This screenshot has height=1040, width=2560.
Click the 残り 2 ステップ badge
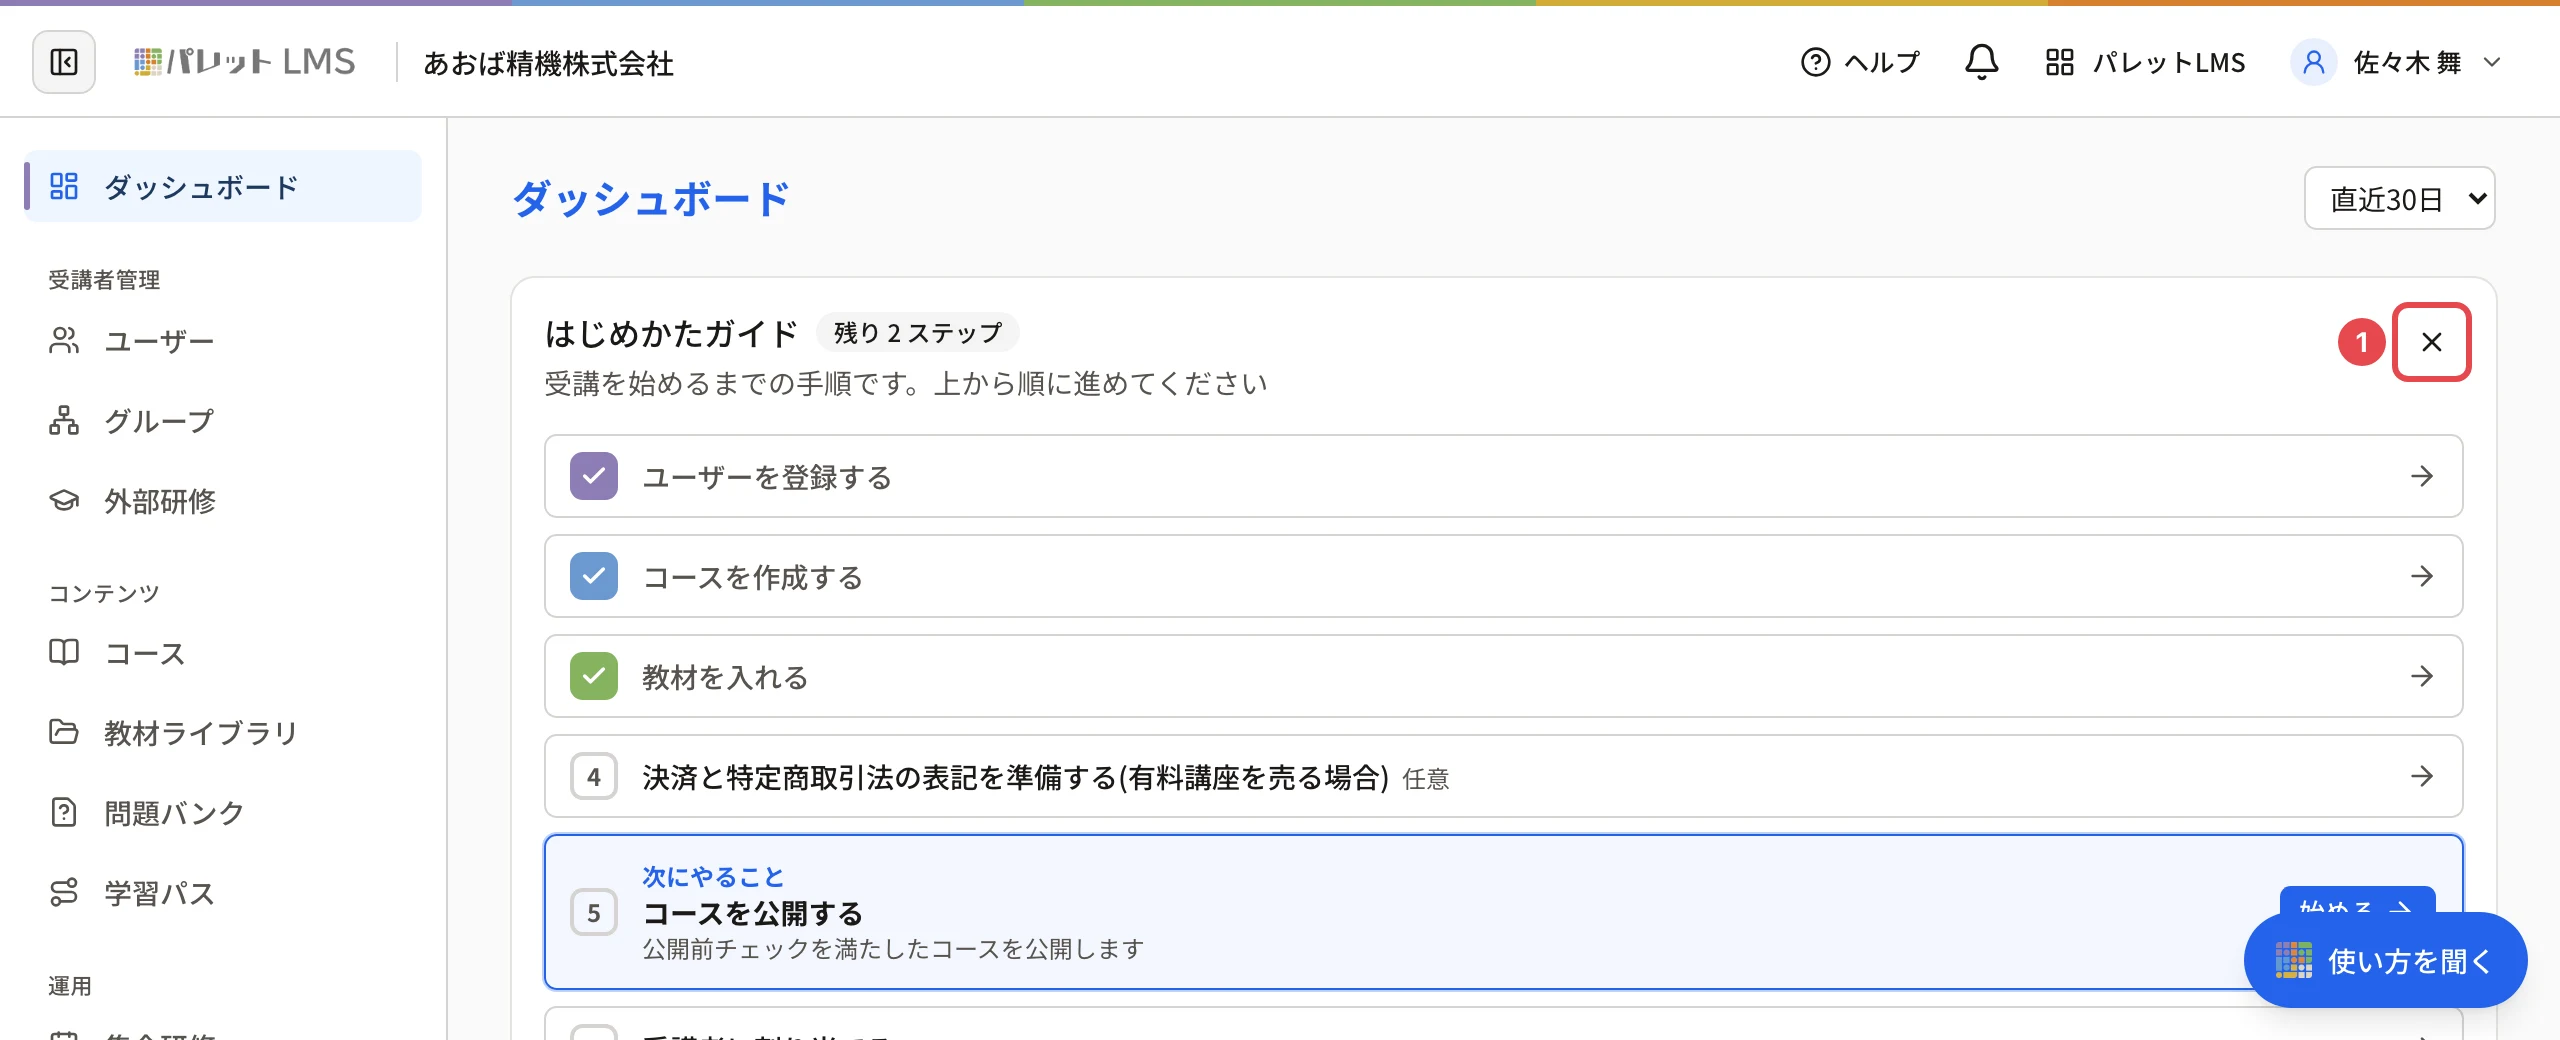[x=918, y=333]
